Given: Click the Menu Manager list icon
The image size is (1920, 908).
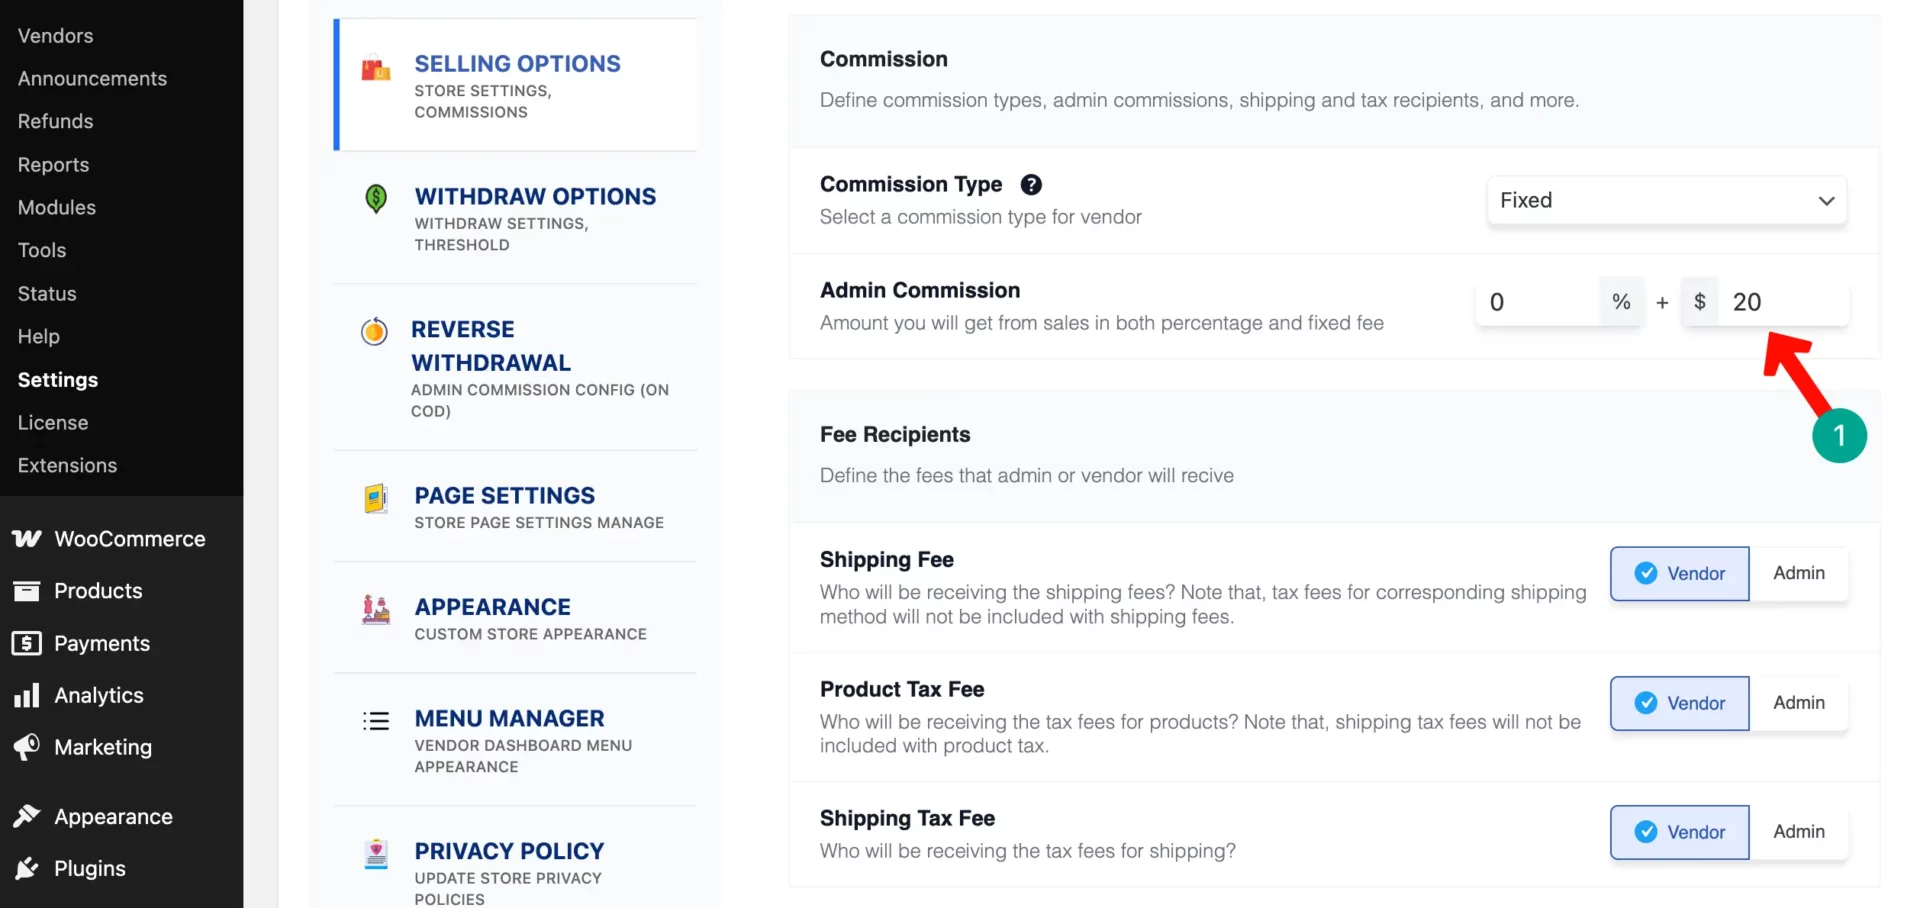Looking at the screenshot, I should coord(376,720).
